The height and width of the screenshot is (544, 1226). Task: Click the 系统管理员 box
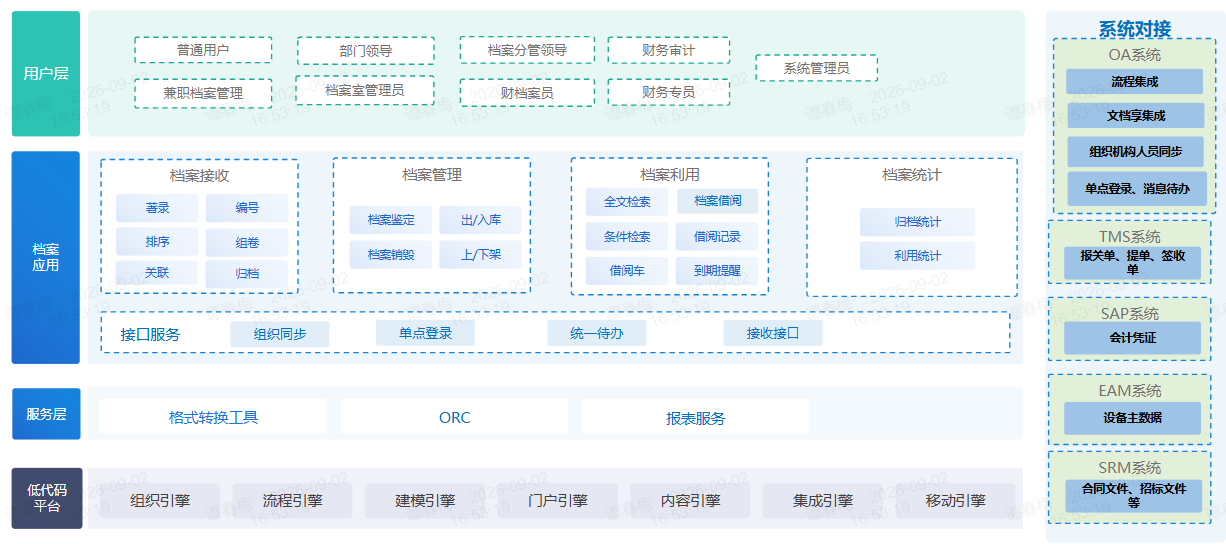pyautogui.click(x=816, y=68)
